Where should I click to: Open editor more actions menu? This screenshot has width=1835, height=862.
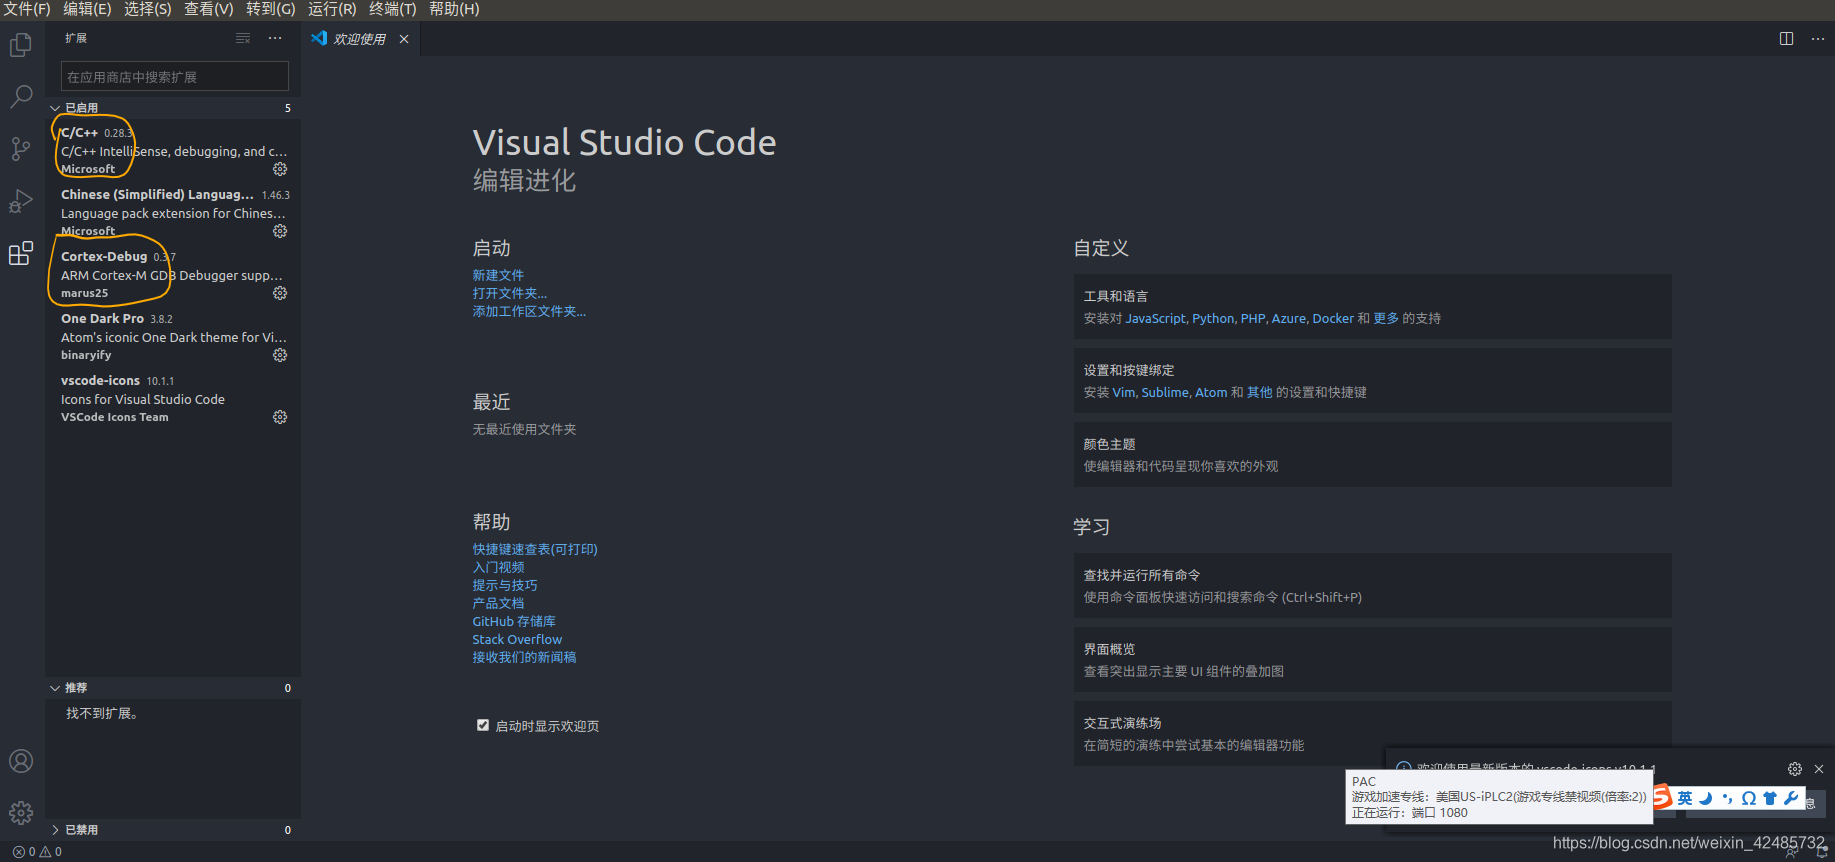click(1818, 38)
